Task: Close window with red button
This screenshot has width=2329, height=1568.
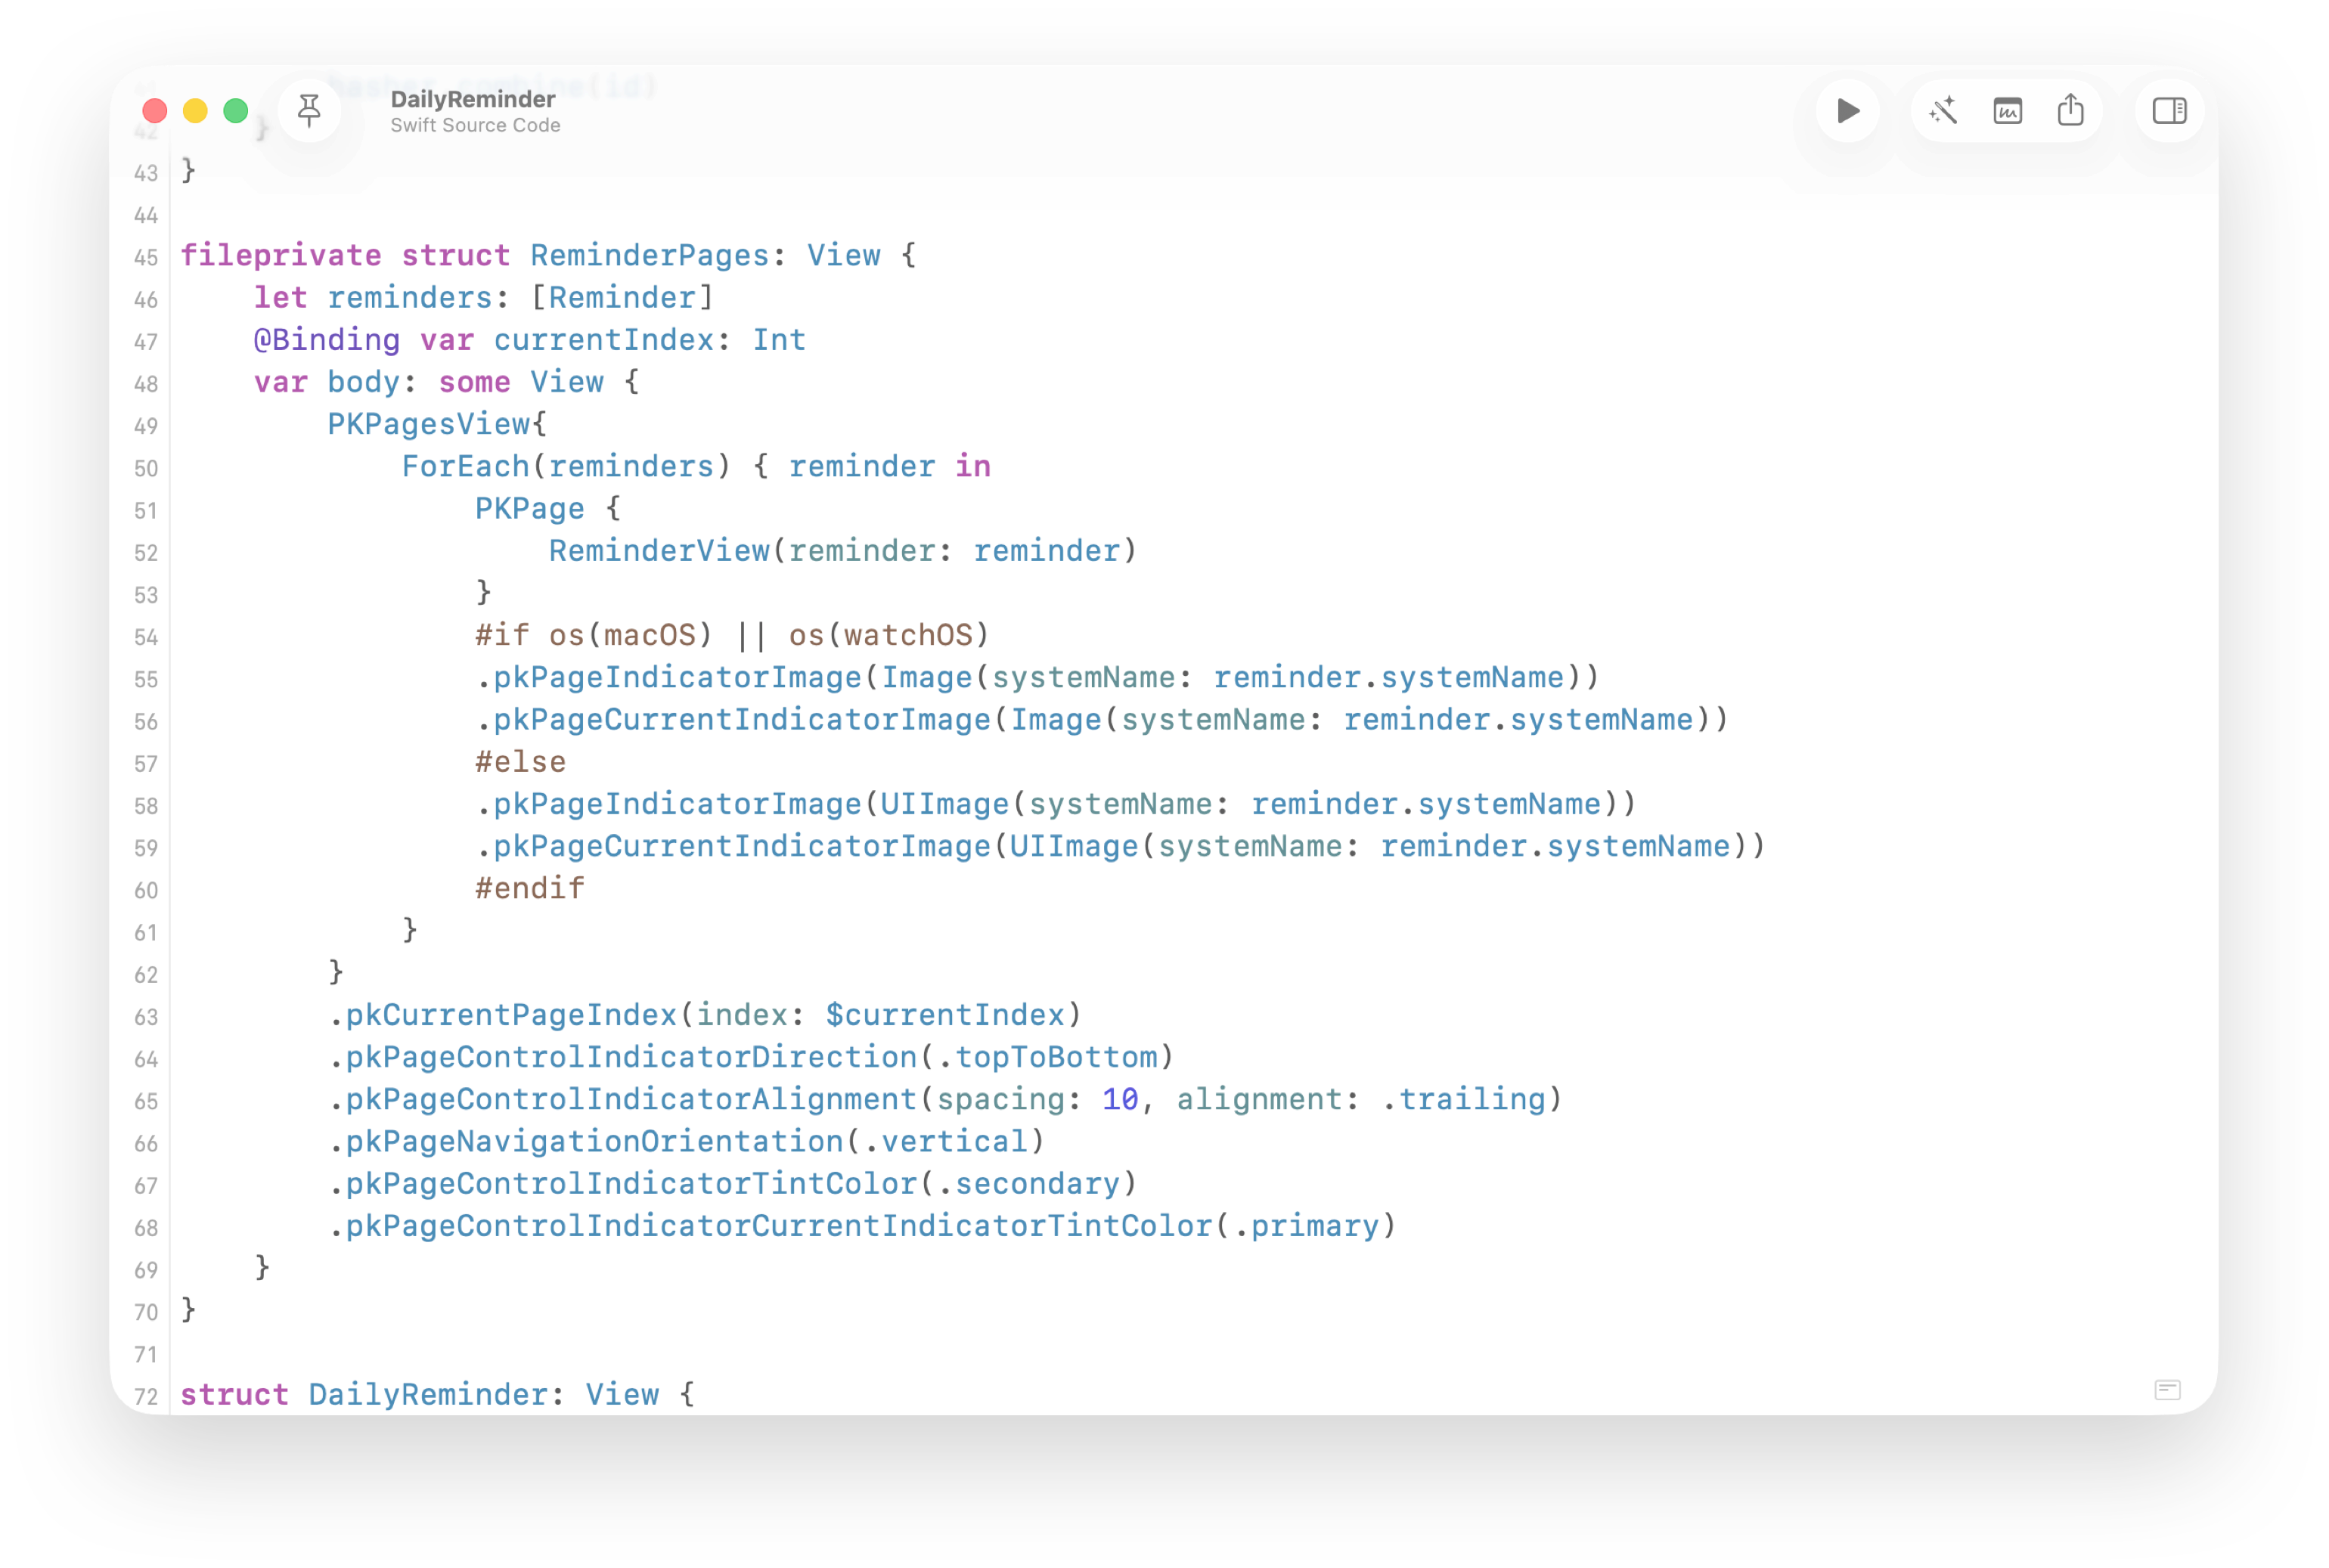Action: (x=155, y=111)
